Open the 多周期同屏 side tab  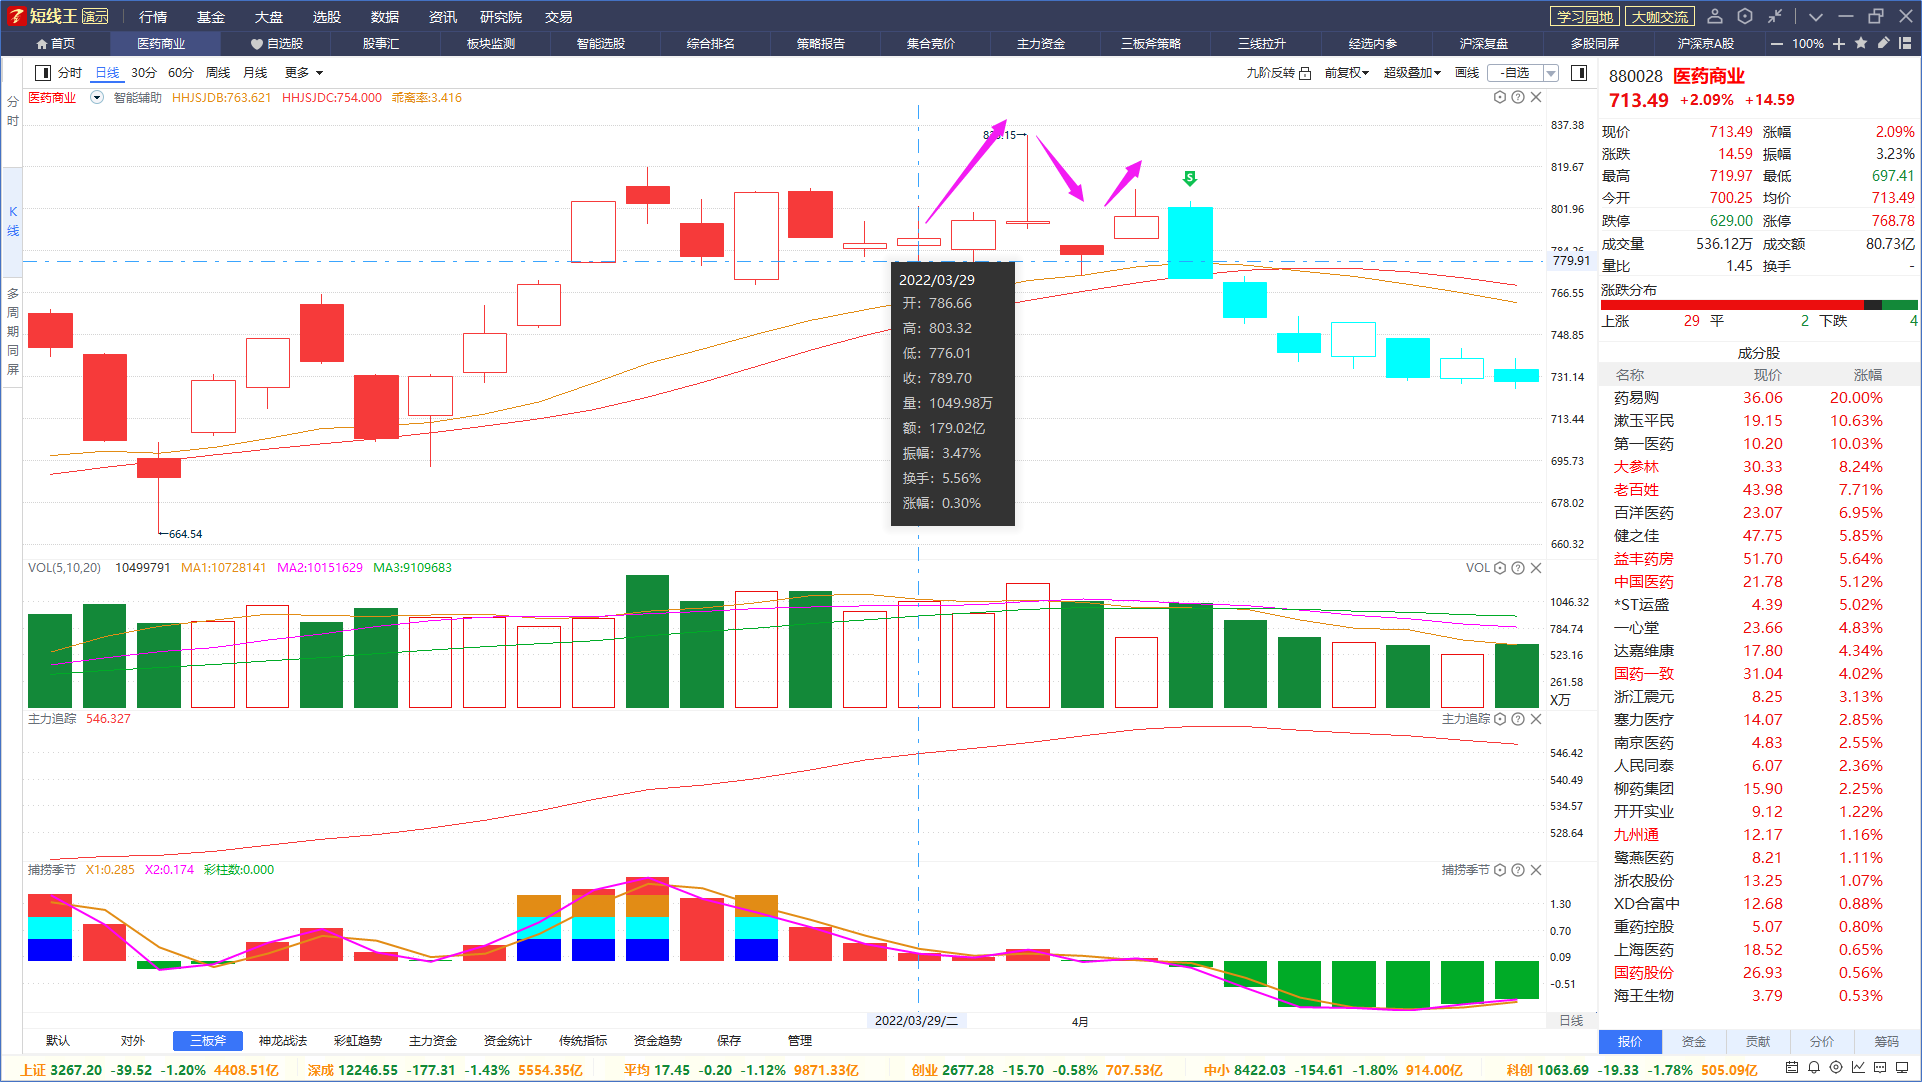pyautogui.click(x=13, y=332)
